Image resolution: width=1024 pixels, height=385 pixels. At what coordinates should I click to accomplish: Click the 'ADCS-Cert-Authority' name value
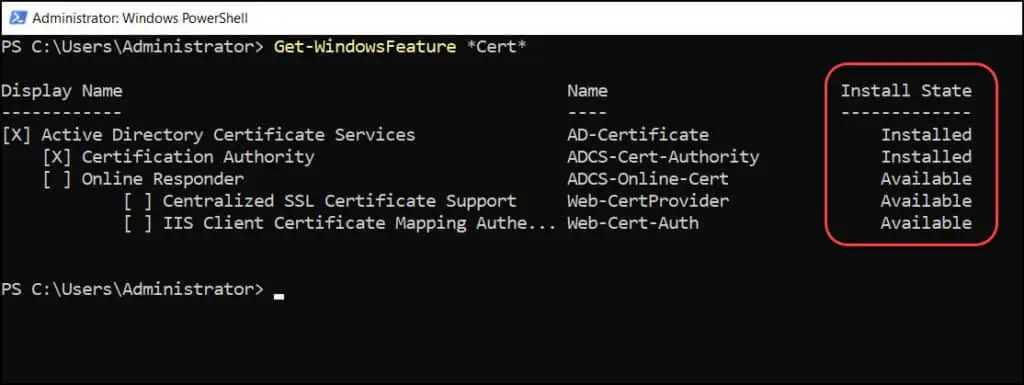coord(663,157)
